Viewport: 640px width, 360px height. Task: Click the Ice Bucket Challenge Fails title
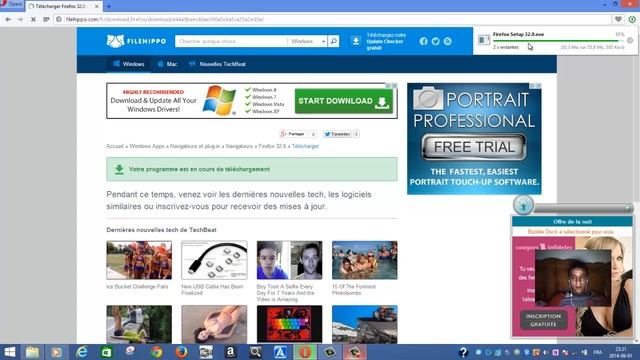click(137, 287)
